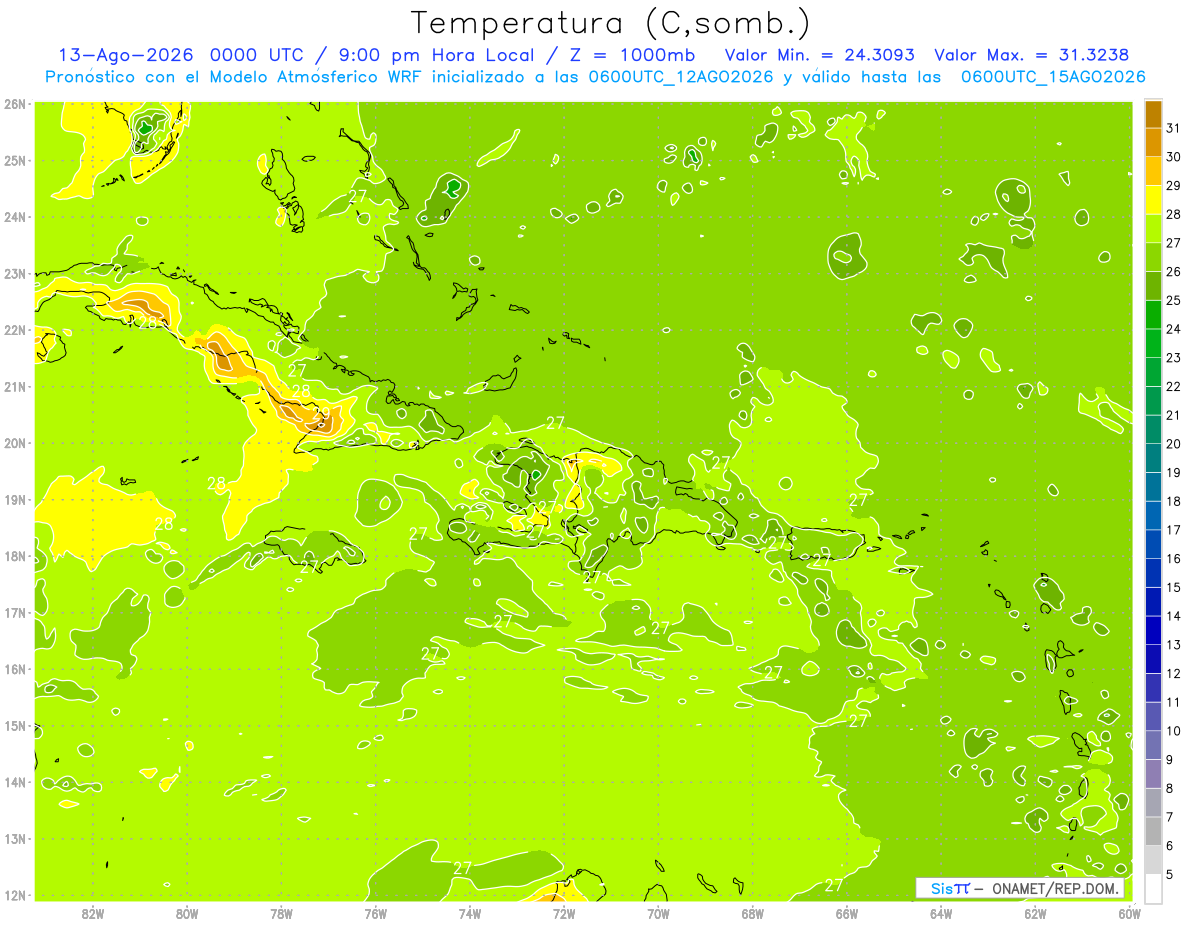The width and height of the screenshot is (1200, 927).
Task: Click the '29' label on the color bar scale
Action: (x=1173, y=186)
